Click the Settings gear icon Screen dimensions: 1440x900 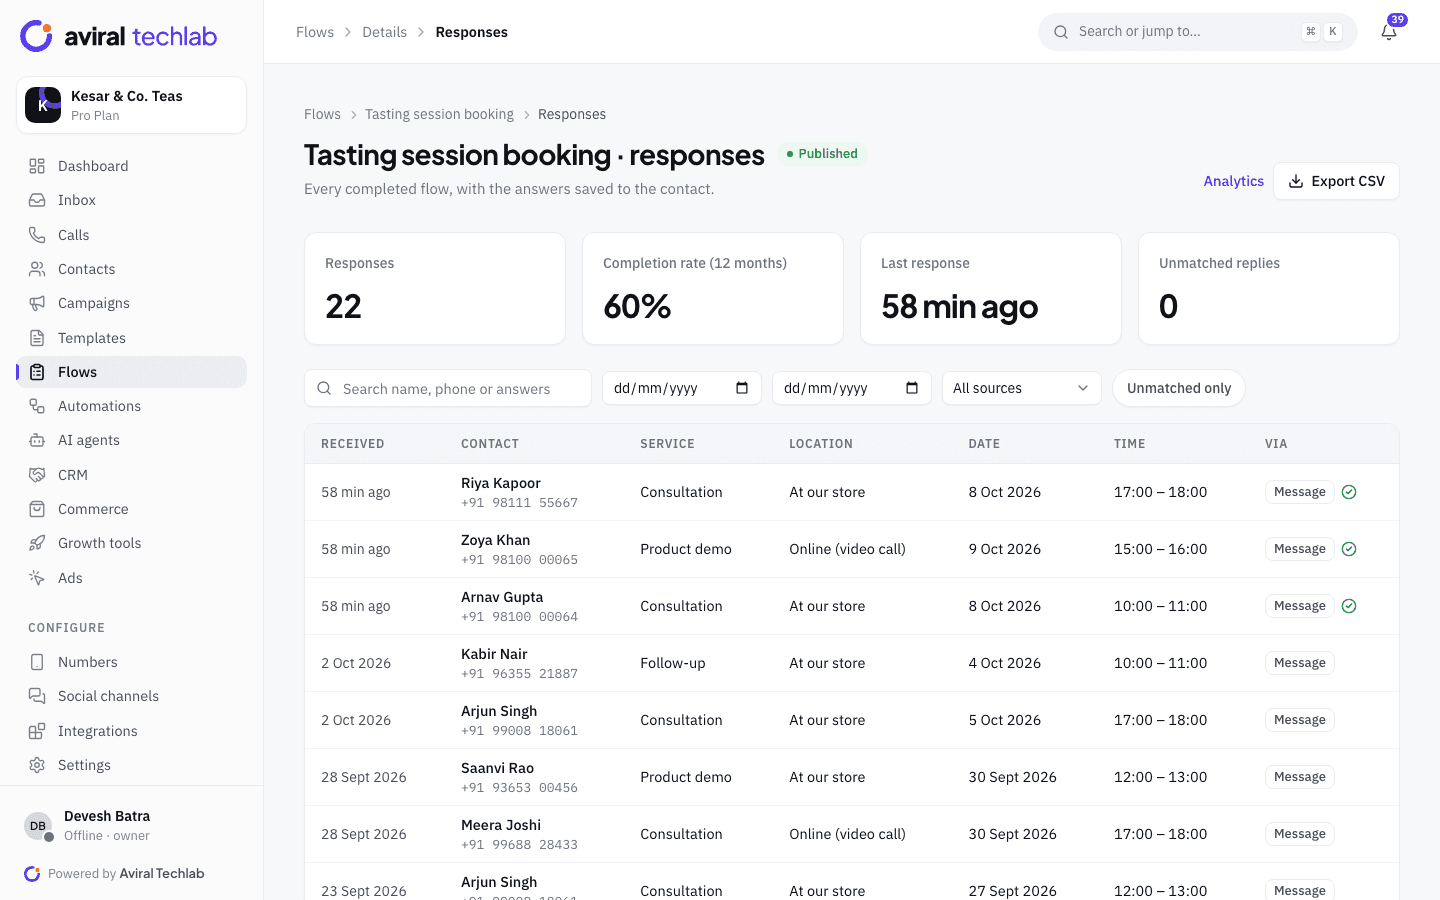click(x=37, y=765)
